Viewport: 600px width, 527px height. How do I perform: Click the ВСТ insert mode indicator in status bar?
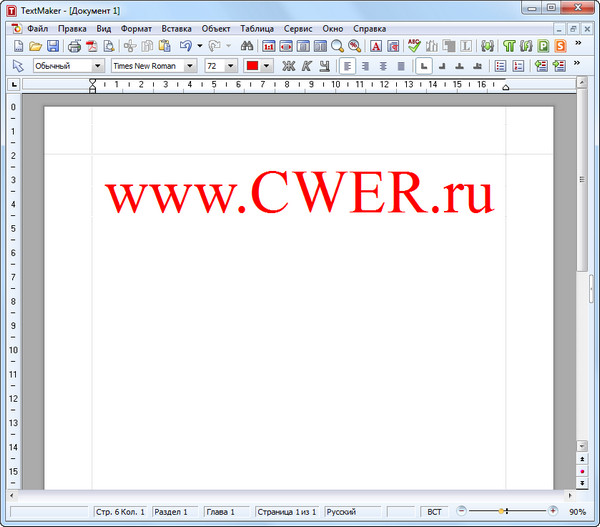[x=434, y=511]
